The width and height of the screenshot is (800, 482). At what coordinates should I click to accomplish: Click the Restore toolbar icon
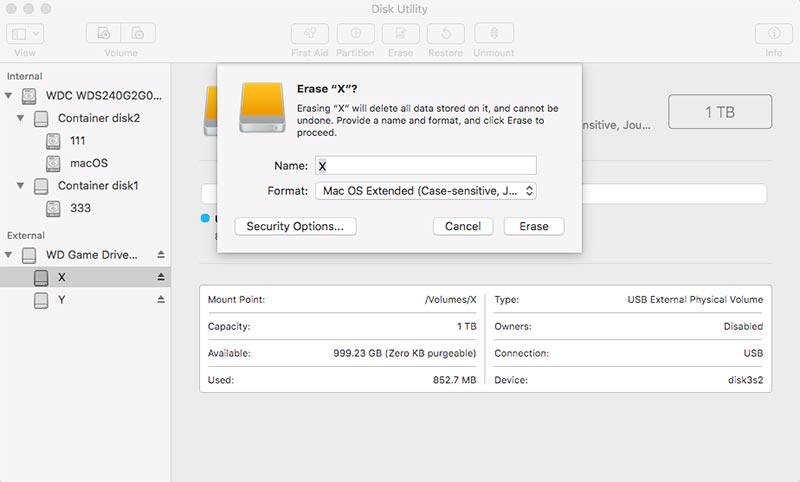[x=445, y=34]
